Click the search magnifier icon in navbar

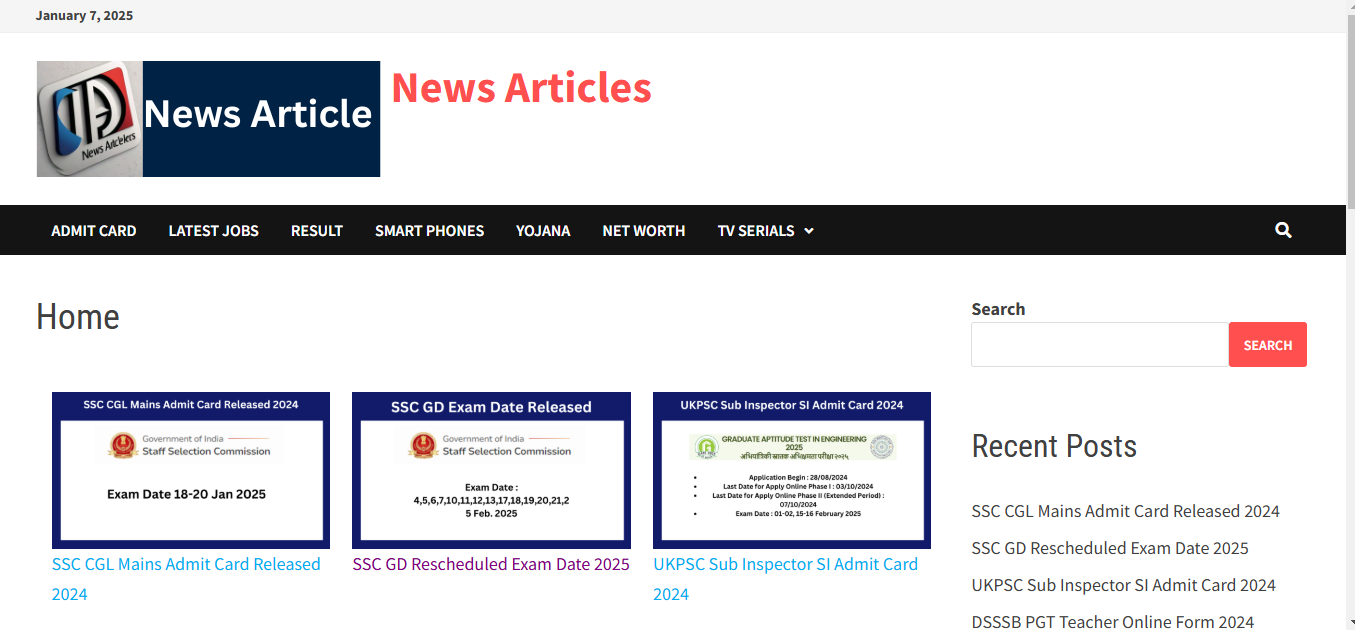pos(1283,230)
